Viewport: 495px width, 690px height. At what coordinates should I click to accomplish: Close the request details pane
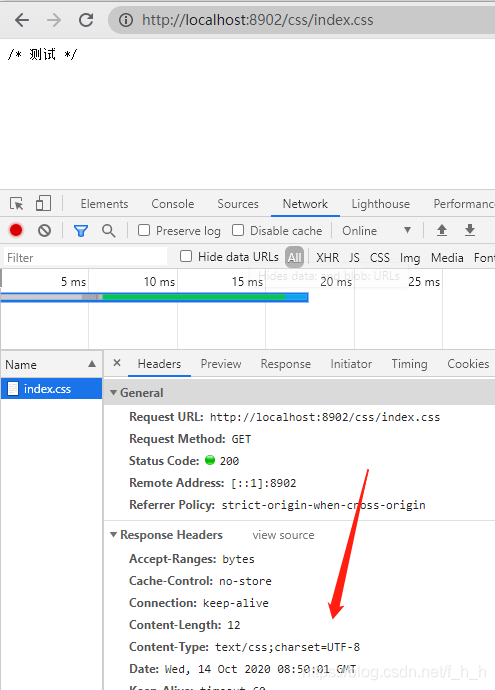pyautogui.click(x=117, y=363)
